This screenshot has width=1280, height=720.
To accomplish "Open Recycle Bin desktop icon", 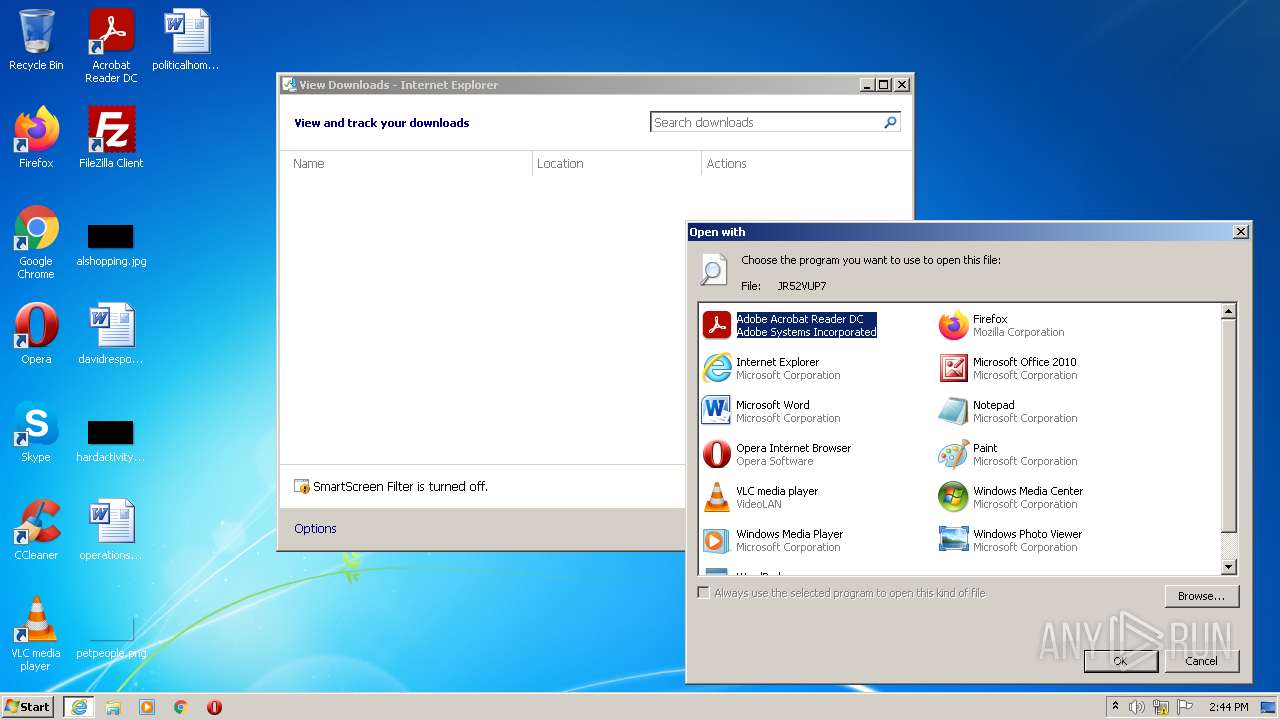I will click(36, 40).
